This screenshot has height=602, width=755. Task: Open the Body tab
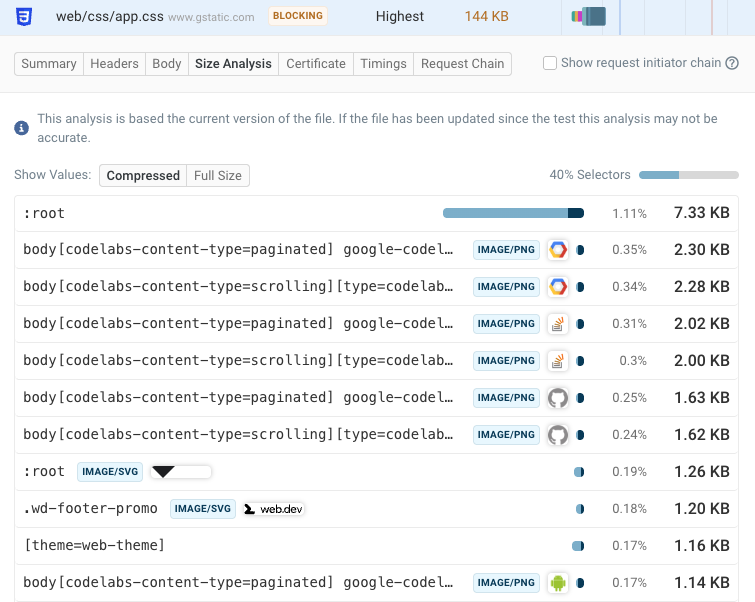[x=167, y=64]
